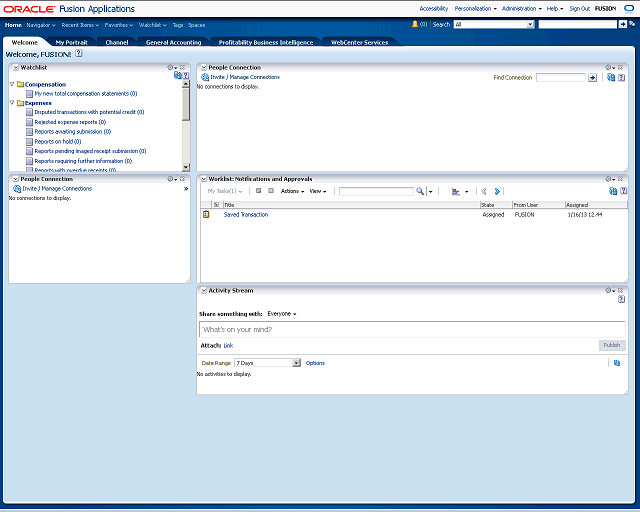Open Recent Items dropdown
Image resolution: width=640 pixels, height=512 pixels.
80,25
